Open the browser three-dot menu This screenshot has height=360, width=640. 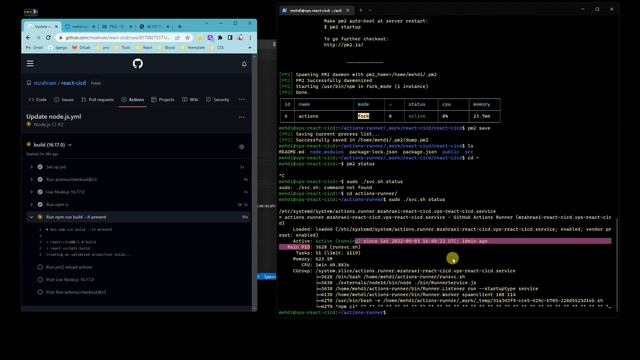[250, 38]
